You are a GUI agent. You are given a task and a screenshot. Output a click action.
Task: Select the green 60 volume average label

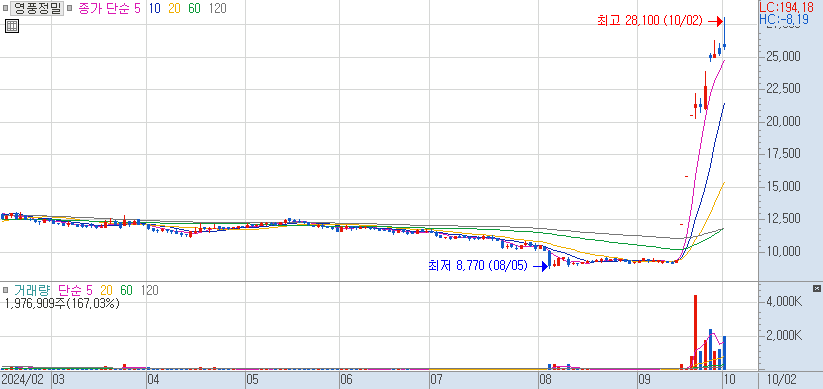click(126, 290)
